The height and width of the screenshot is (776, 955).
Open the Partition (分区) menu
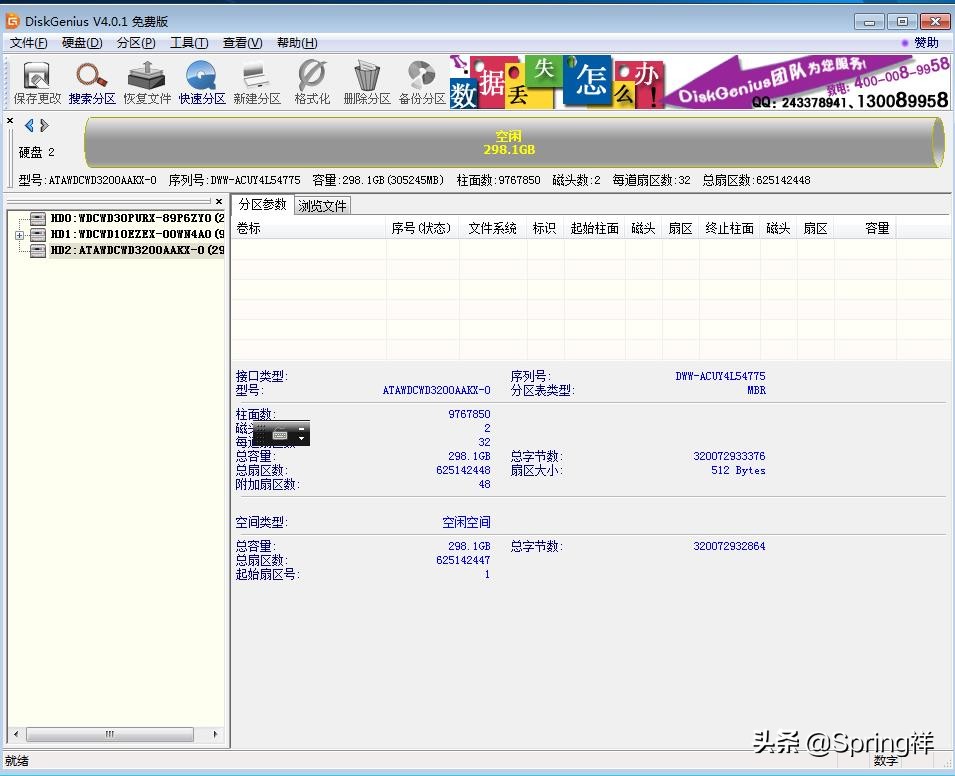(136, 43)
